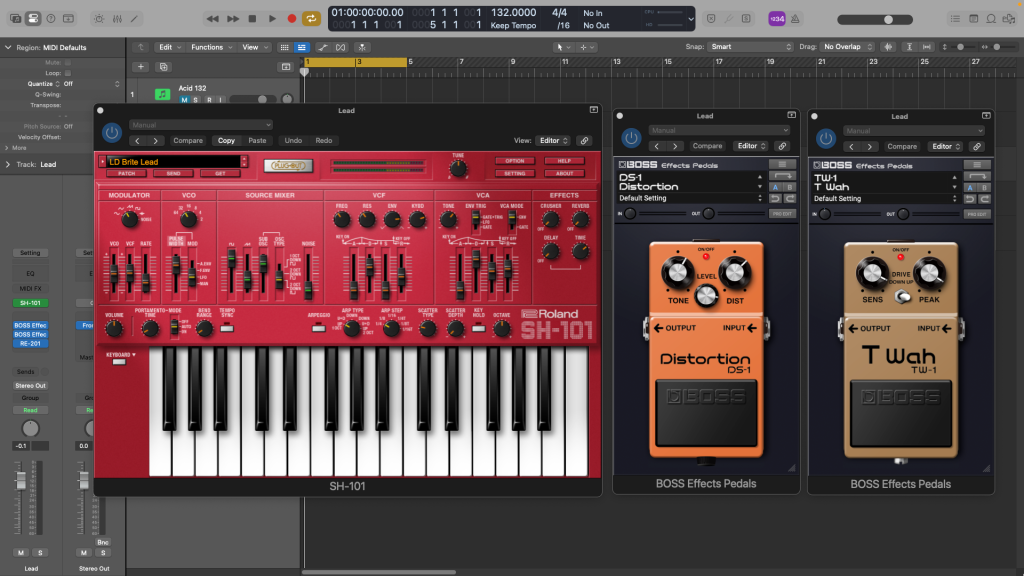
Task: Toggle the Flex show/hide icon
Action: click(x=340, y=47)
